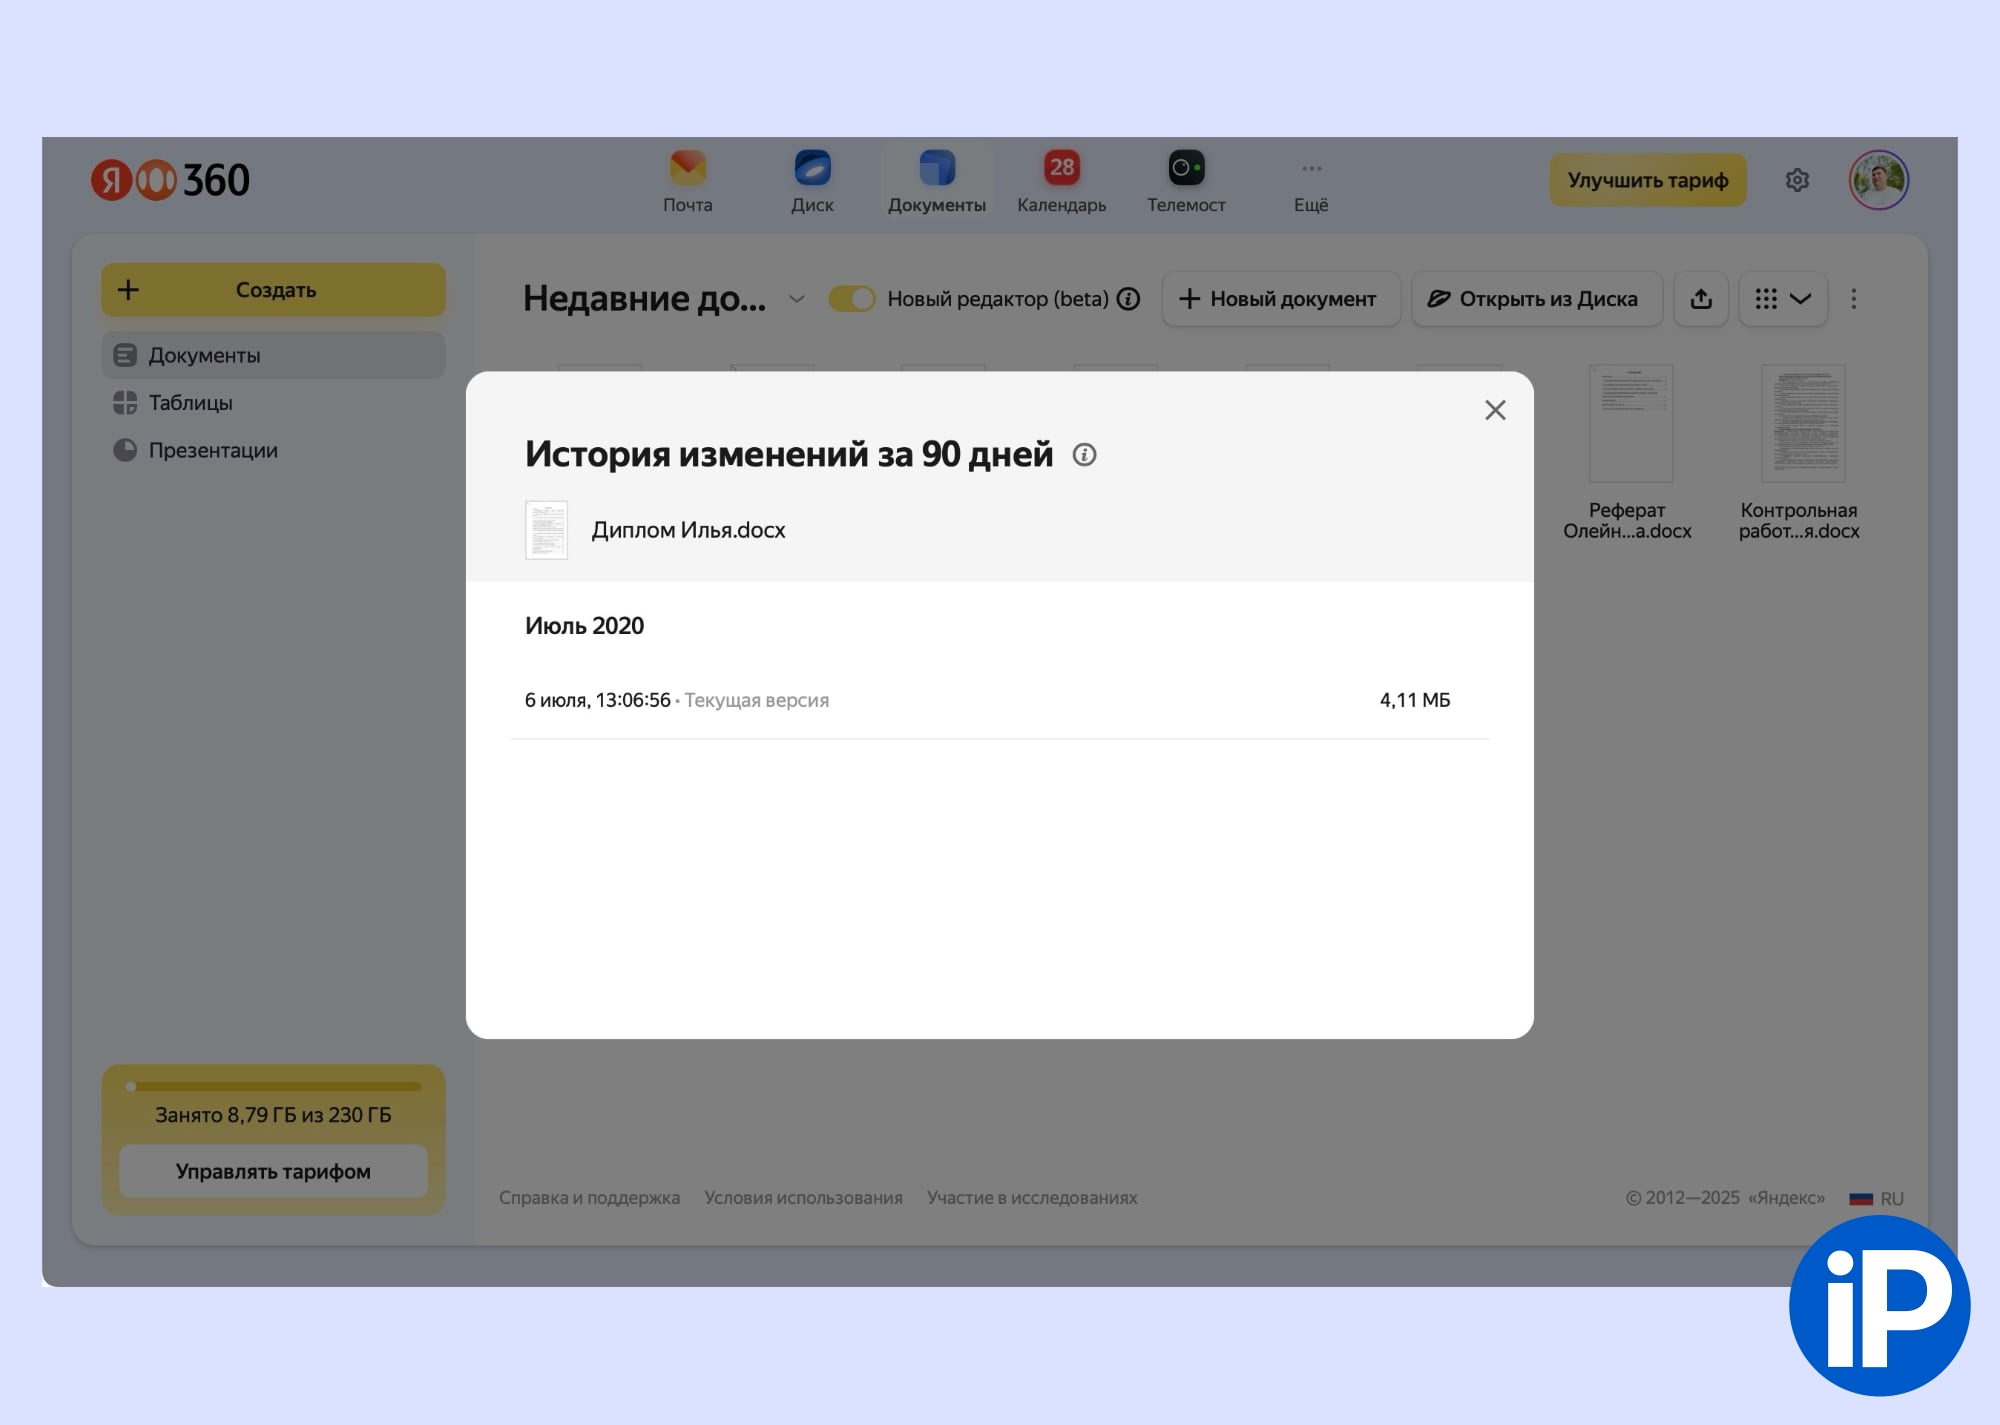Image resolution: width=2000 pixels, height=1425 pixels.
Task: Click the storage usage progress bar
Action: click(x=273, y=1086)
